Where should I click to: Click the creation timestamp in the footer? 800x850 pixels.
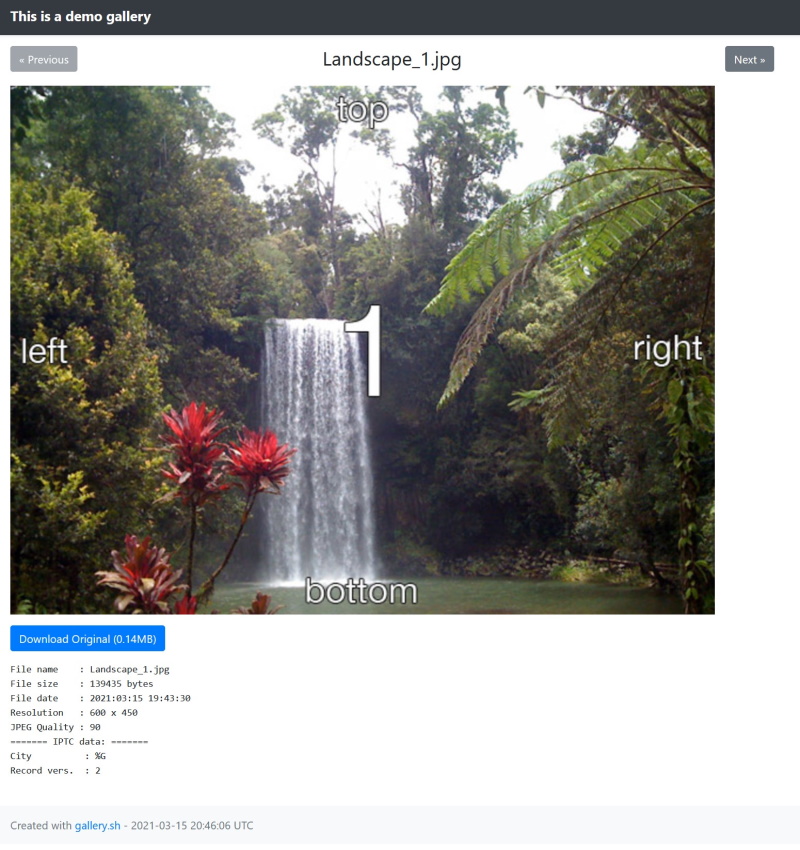(192, 825)
